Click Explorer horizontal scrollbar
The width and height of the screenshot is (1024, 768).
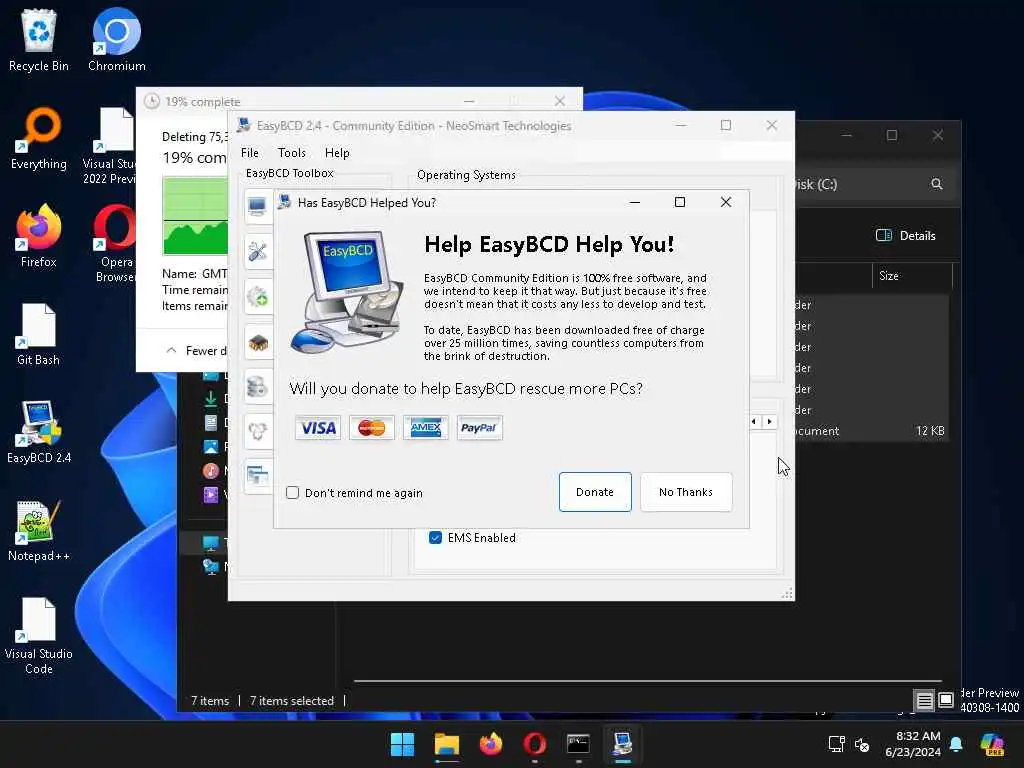(x=647, y=681)
